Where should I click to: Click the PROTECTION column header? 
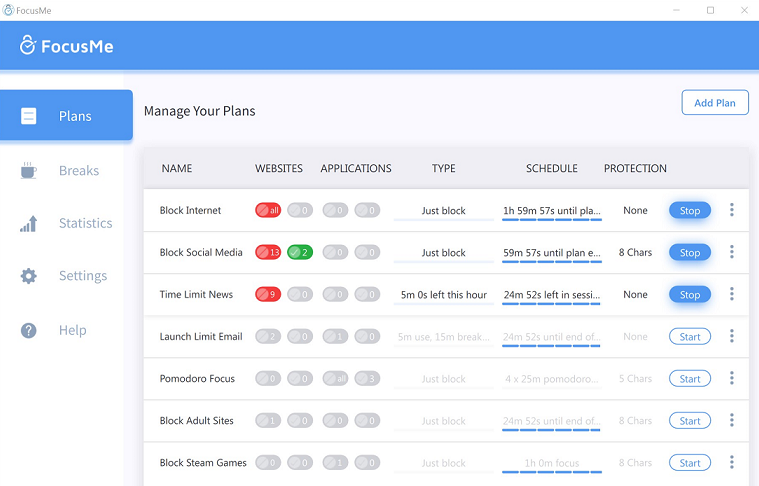point(635,168)
